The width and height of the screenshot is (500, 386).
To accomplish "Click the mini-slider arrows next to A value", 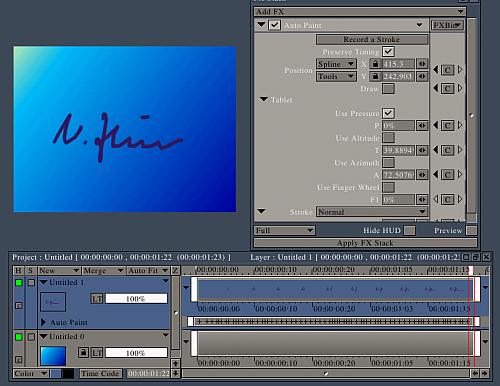I will [422, 175].
